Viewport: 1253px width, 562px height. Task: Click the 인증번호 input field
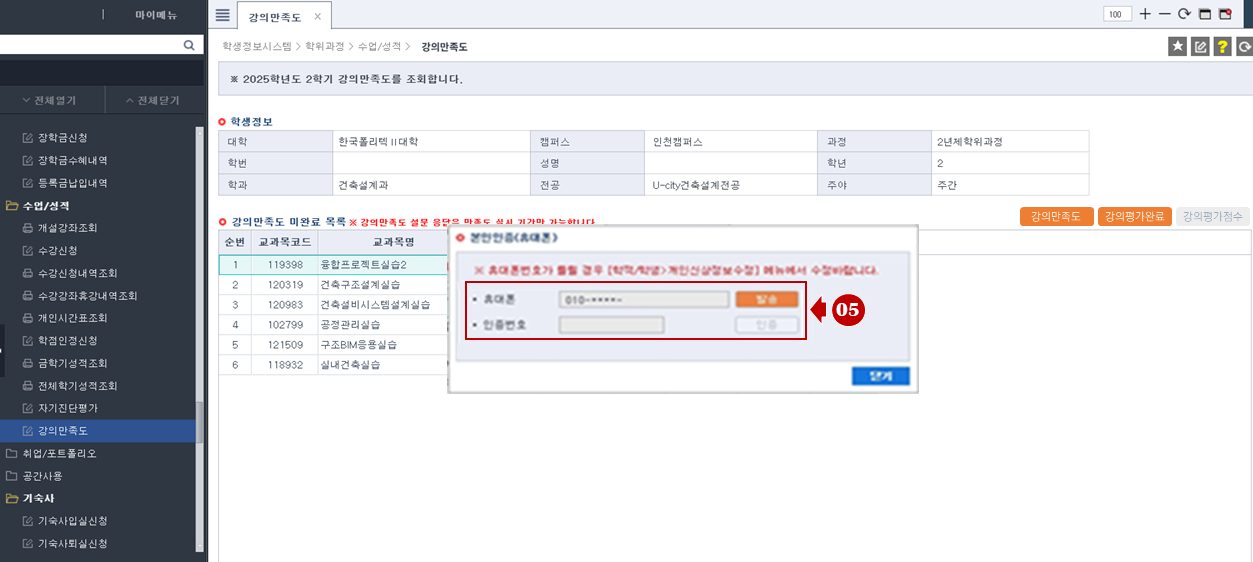pos(643,324)
